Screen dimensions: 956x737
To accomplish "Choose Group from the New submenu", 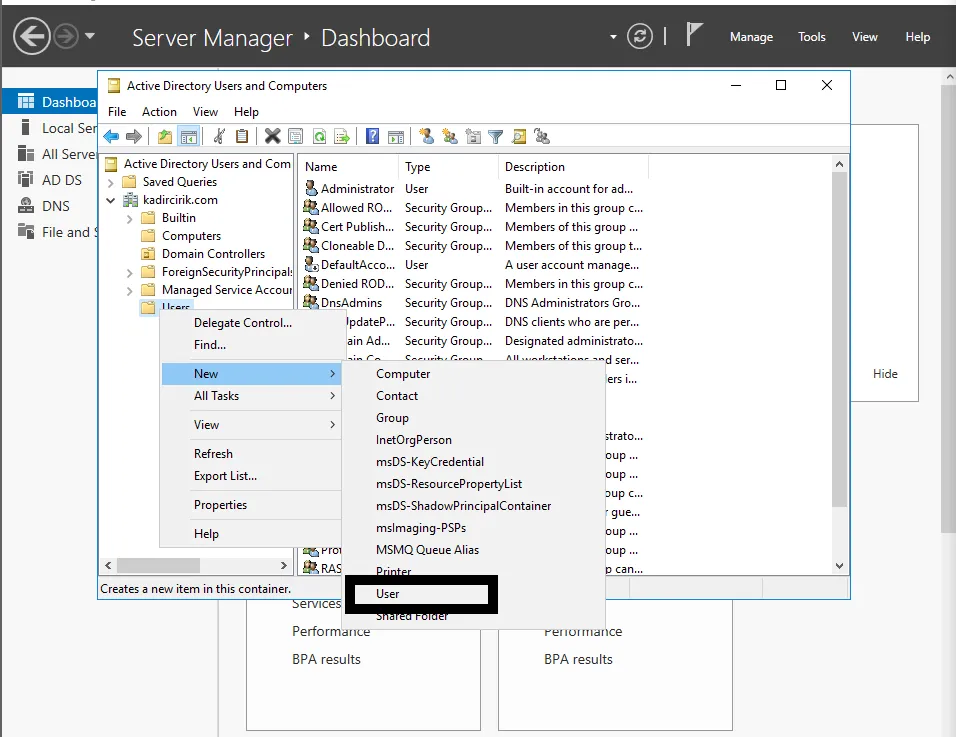I will (473, 418).
